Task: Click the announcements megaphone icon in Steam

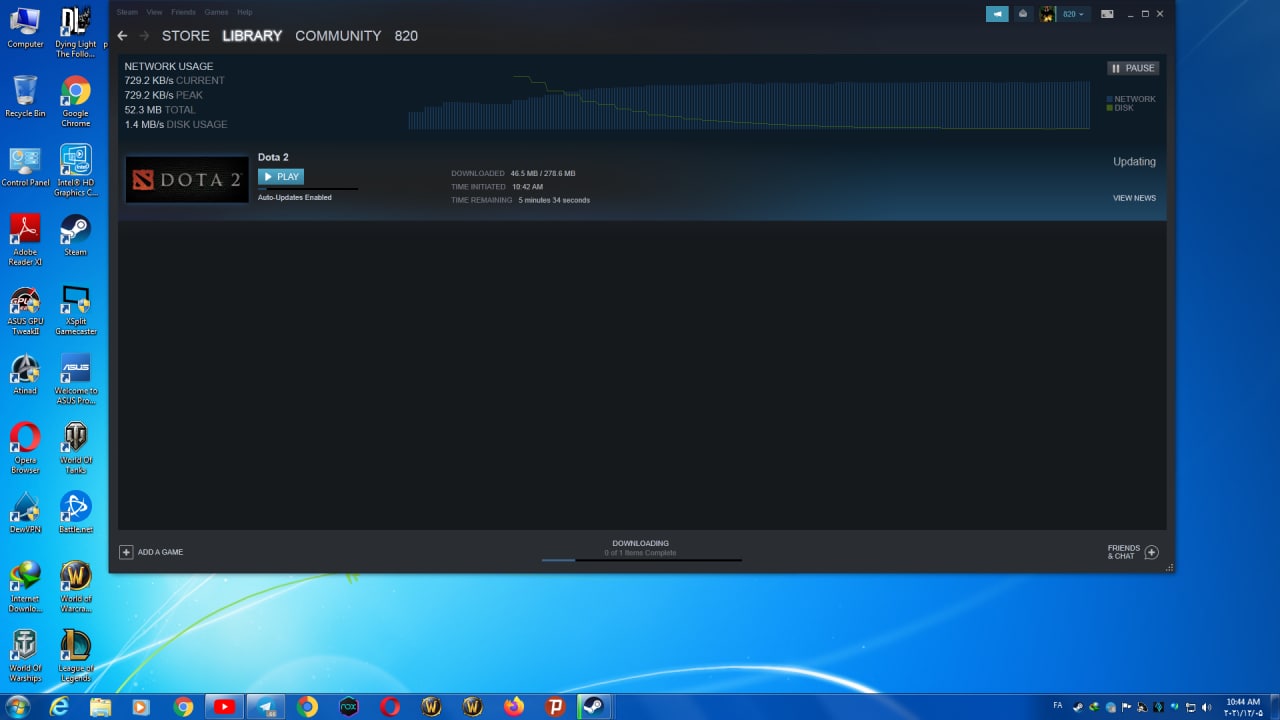Action: tap(997, 14)
